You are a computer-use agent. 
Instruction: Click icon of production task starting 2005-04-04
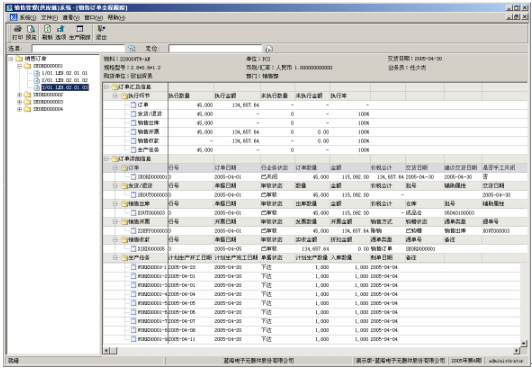click(x=134, y=294)
